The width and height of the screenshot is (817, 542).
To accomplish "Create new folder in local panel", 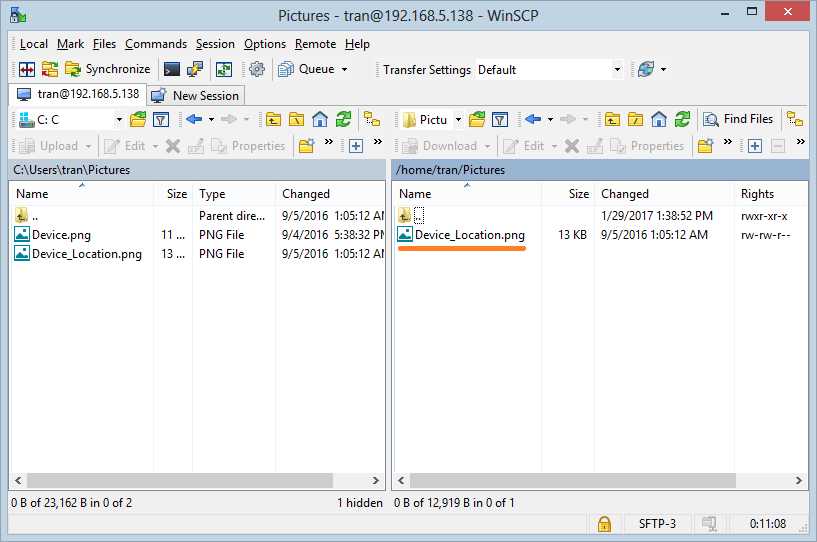I will [x=307, y=146].
